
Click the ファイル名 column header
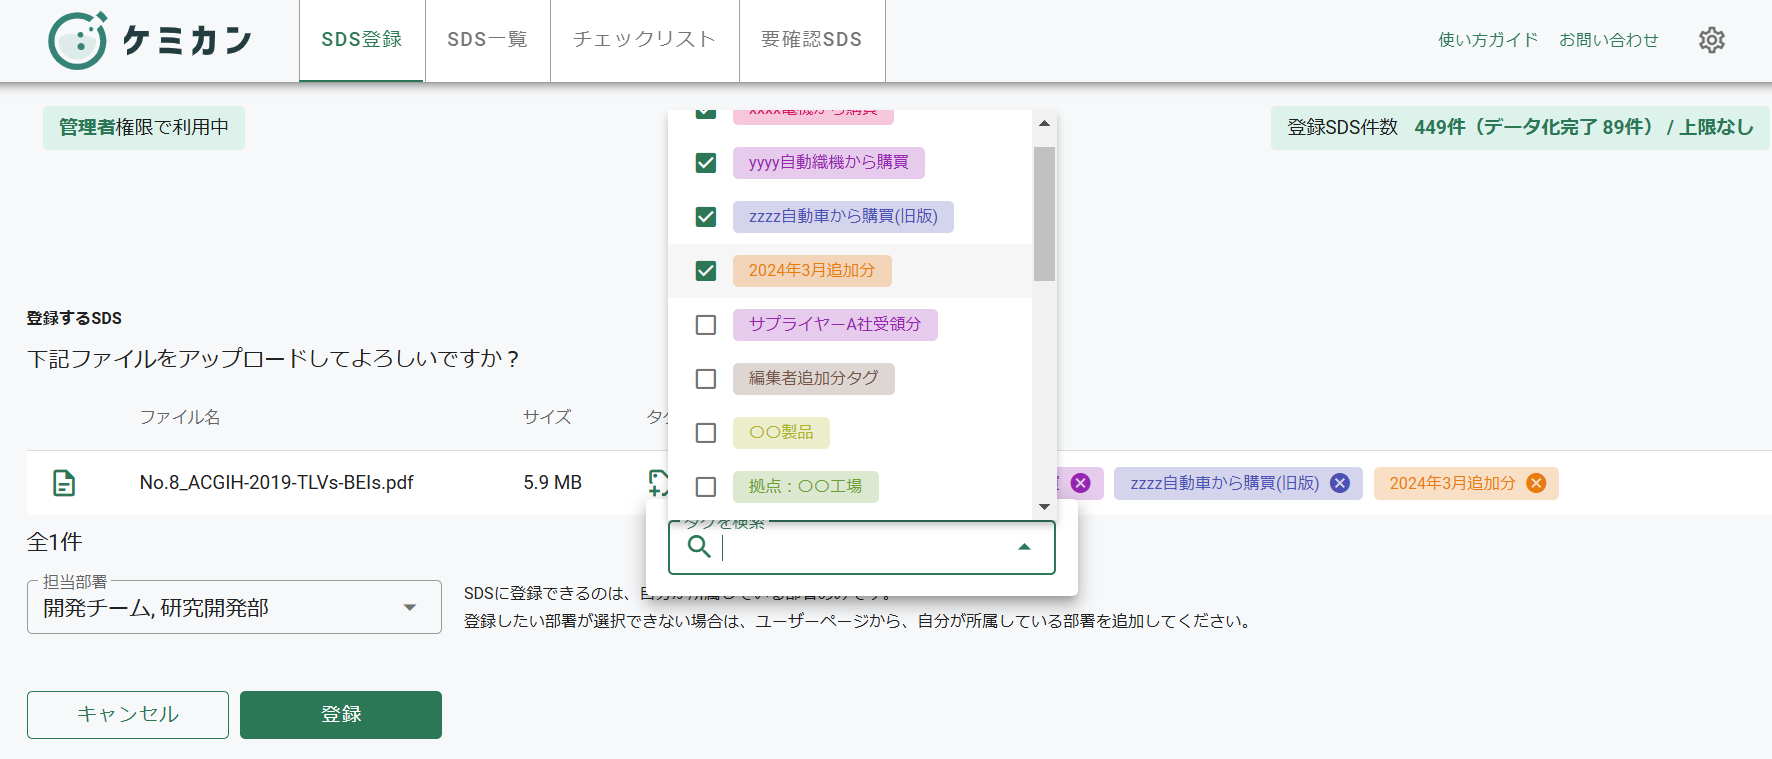click(180, 417)
